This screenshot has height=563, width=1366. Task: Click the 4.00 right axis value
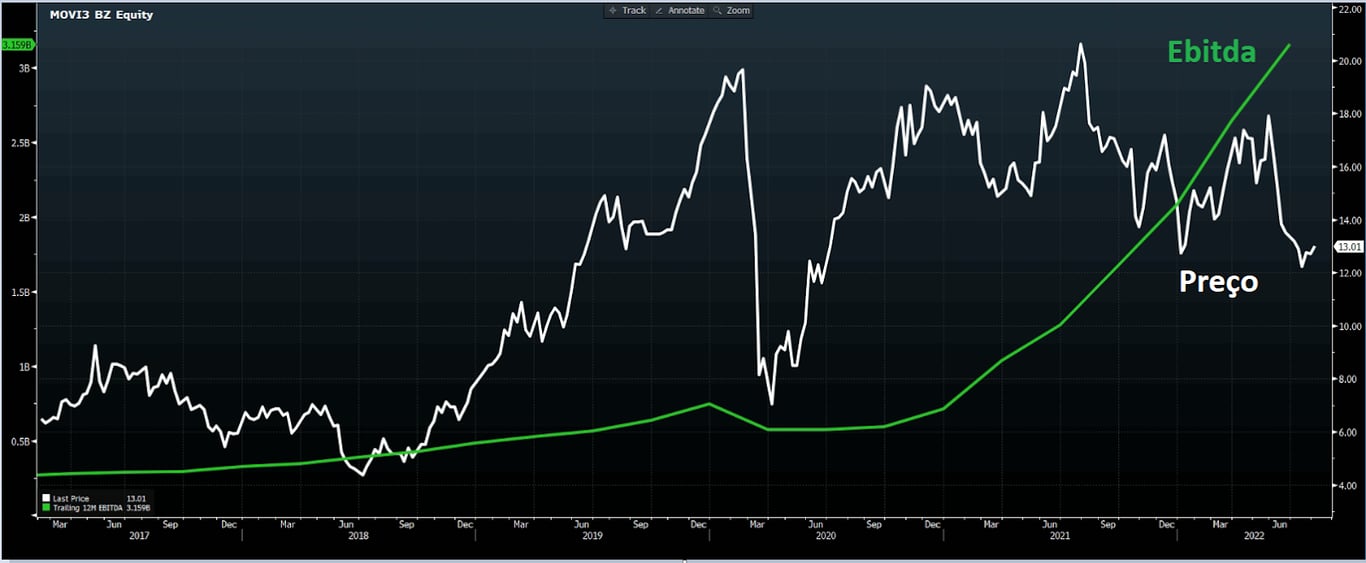(1350, 485)
